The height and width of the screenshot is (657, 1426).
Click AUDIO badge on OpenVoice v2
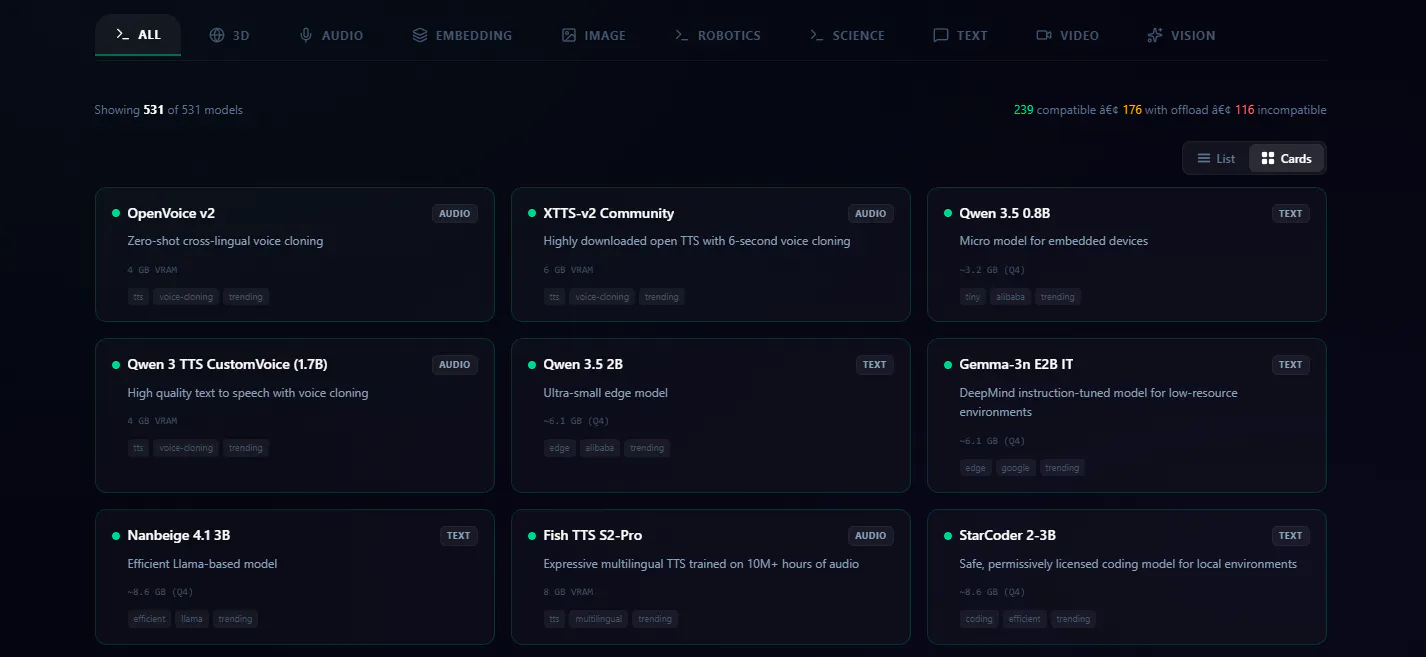coord(455,213)
